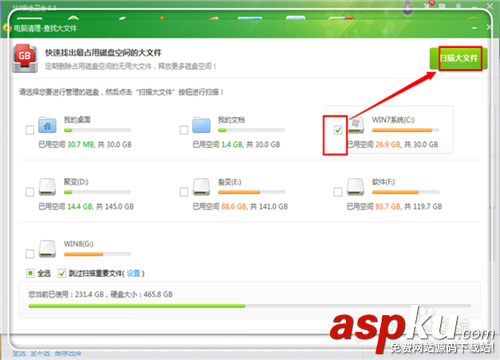
Task: Uncheck the WIN7系统(C:) checkbox
Action: (x=338, y=130)
